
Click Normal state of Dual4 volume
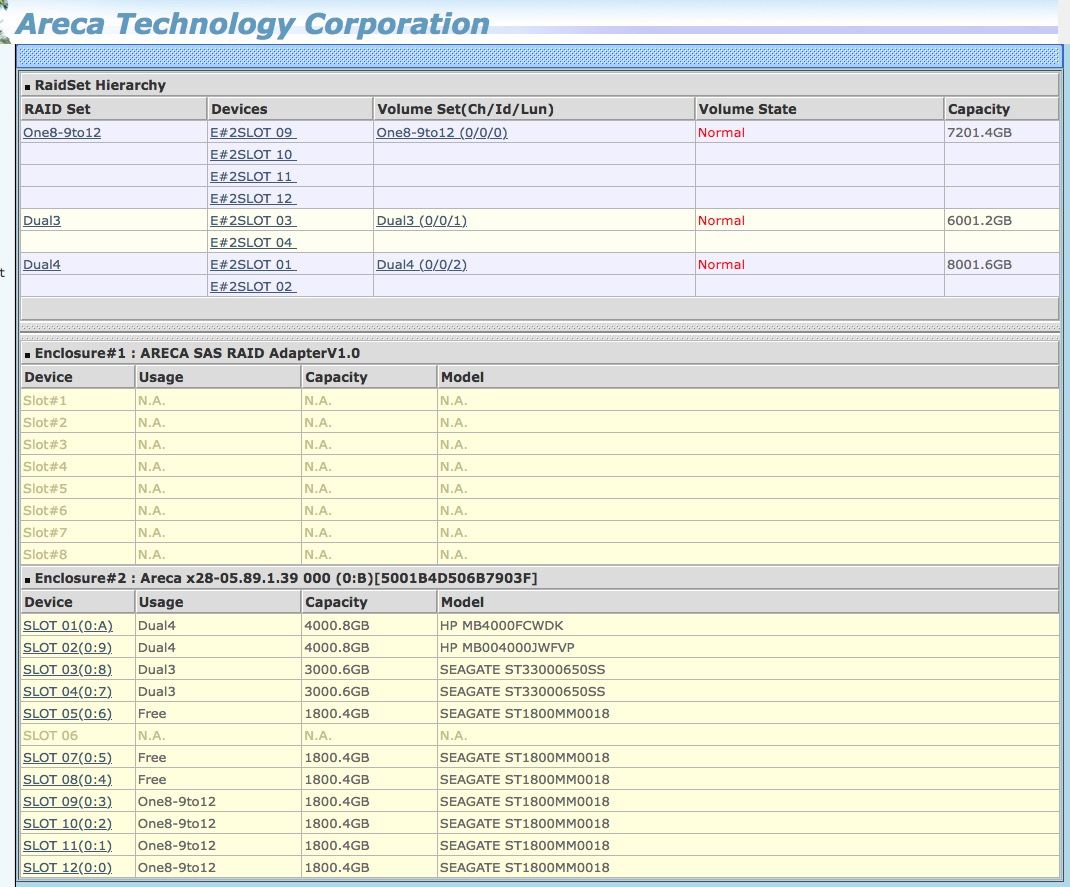pyautogui.click(x=721, y=264)
